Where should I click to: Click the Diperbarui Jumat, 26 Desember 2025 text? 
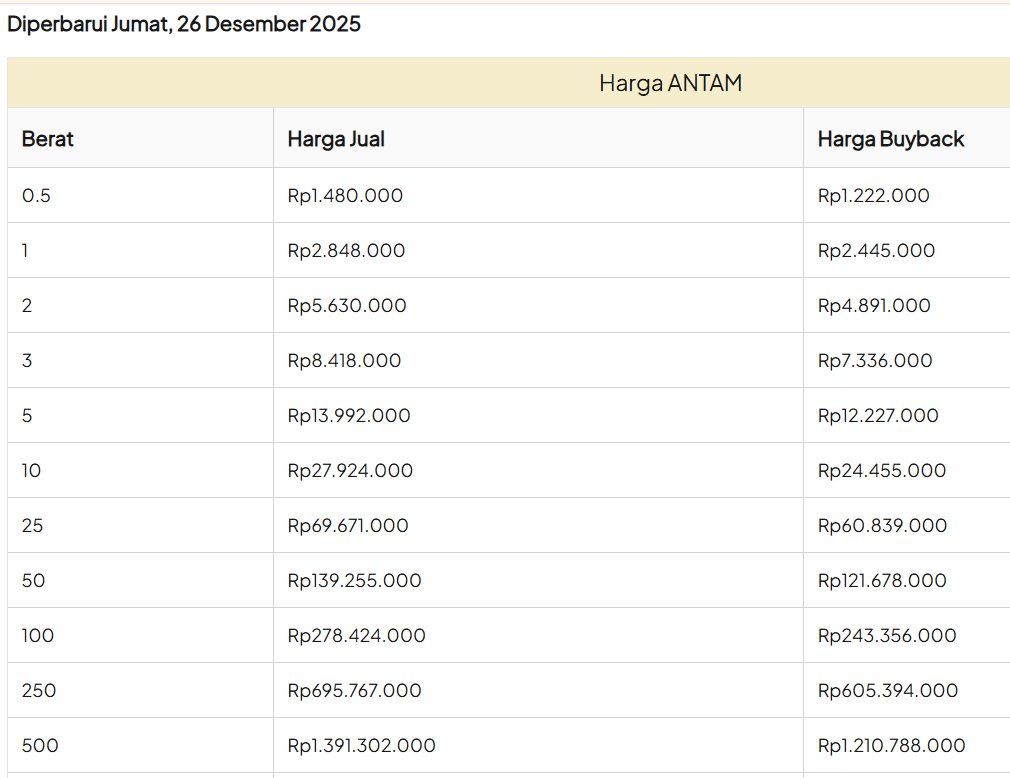tap(184, 25)
